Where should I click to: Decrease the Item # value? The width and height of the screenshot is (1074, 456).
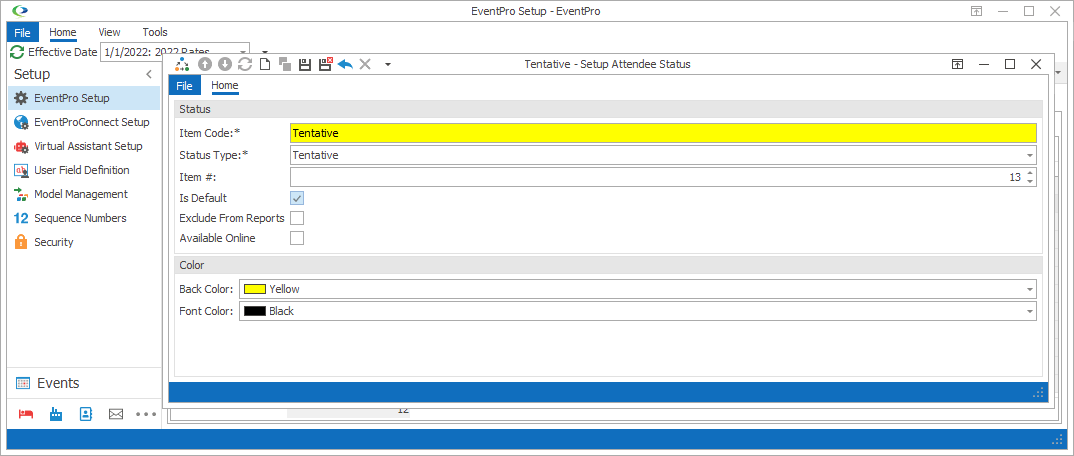pos(1029,181)
